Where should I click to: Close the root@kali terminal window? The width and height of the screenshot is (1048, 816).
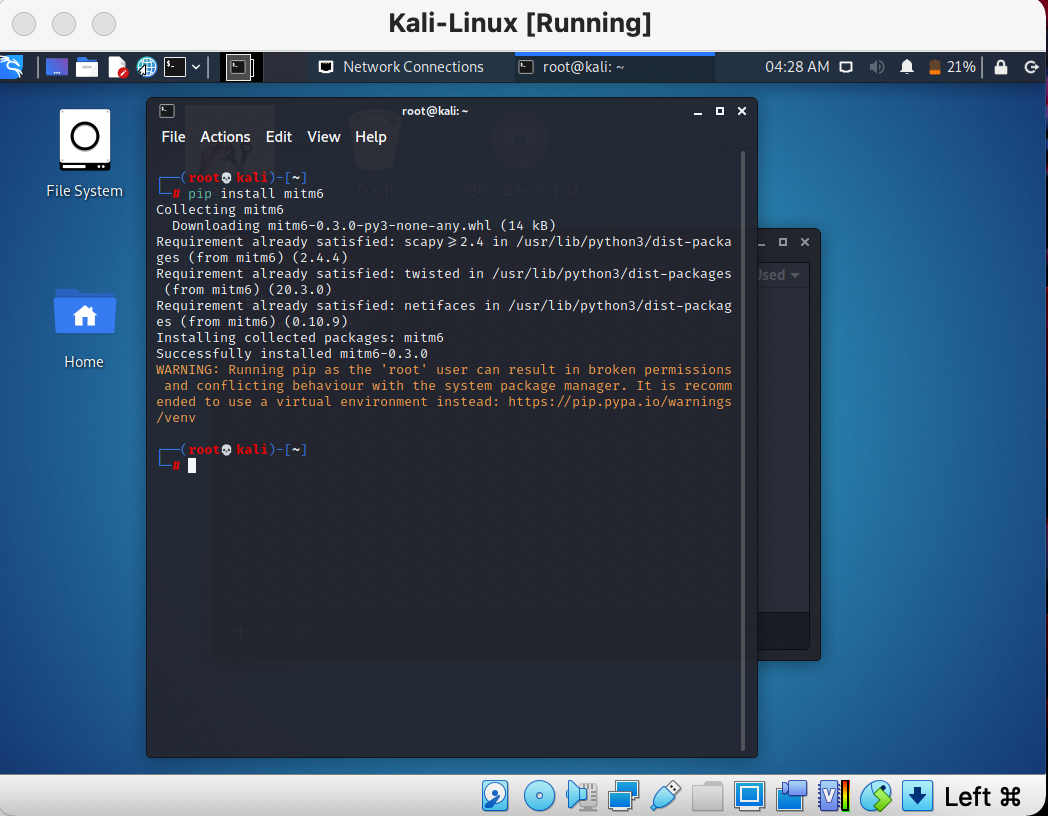click(742, 111)
